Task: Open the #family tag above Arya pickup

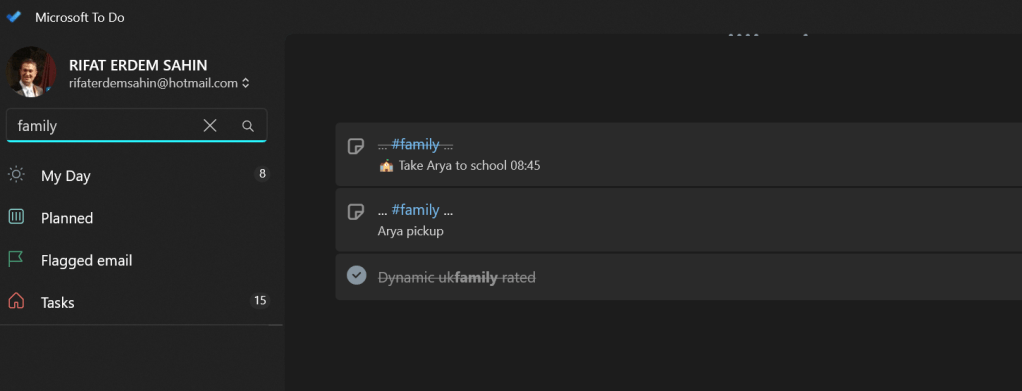Action: pos(415,210)
